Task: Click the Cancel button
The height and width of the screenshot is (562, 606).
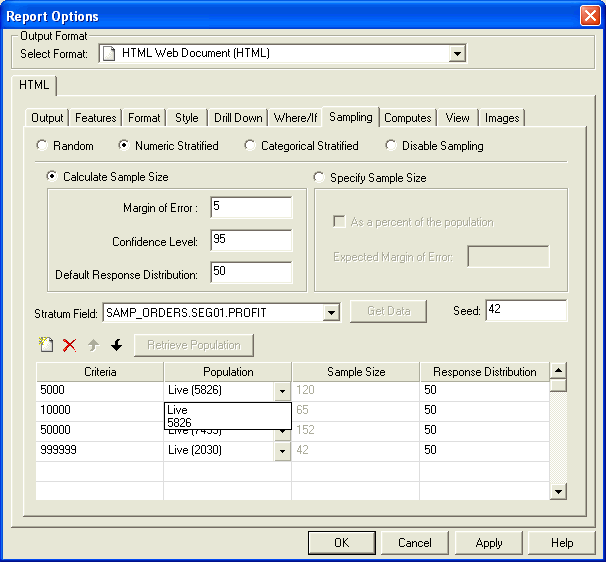Action: click(x=415, y=543)
